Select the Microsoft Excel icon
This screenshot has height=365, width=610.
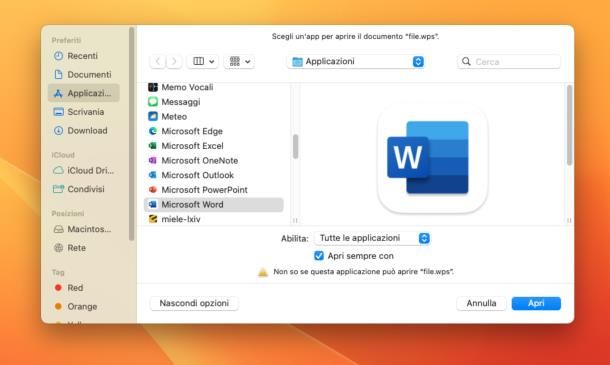(153, 146)
